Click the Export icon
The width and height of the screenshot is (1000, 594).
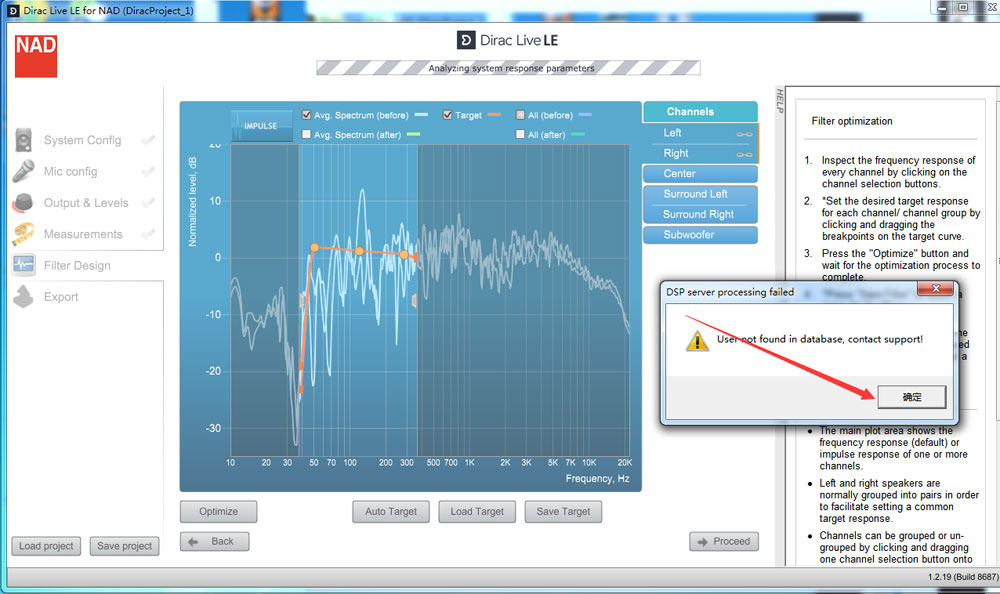[24, 297]
